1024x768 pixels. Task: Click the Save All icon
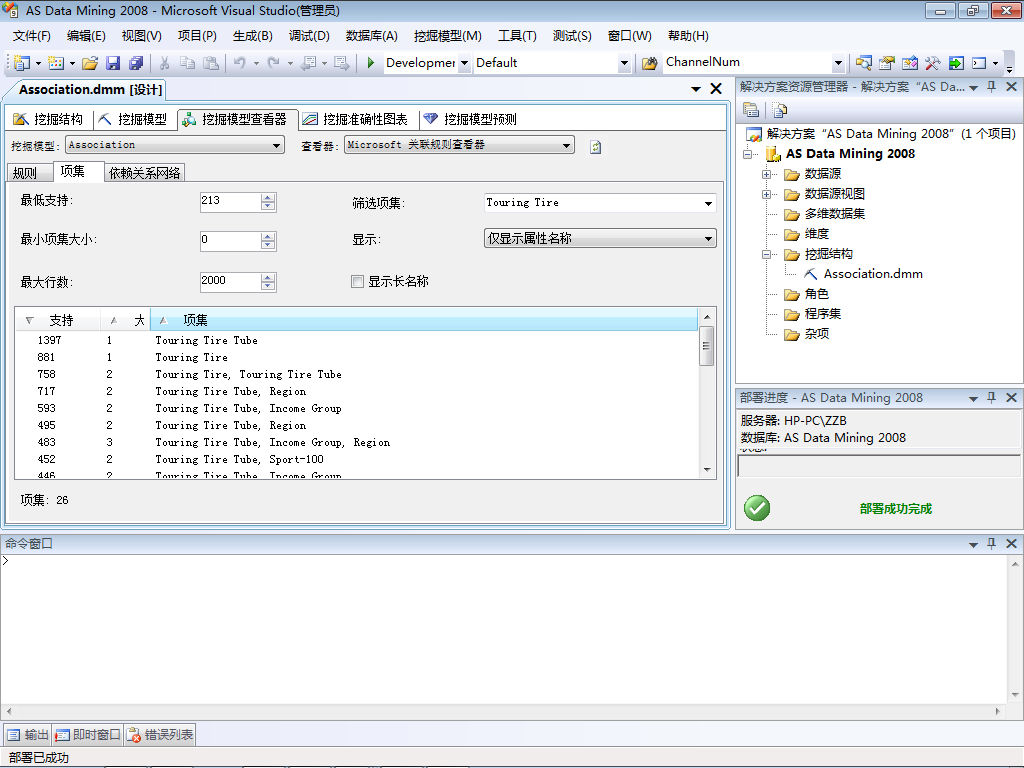click(136, 63)
